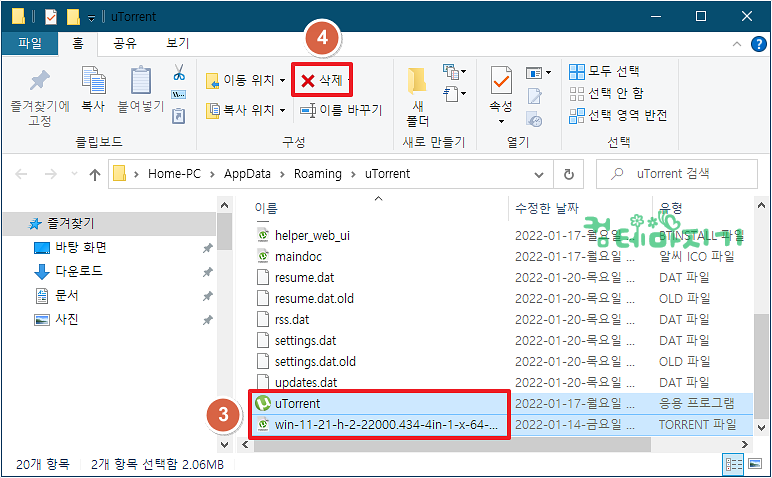This screenshot has height=478, width=772.
Task: Click the Paste (붙여넣기) ribbon button
Action: tap(141, 89)
